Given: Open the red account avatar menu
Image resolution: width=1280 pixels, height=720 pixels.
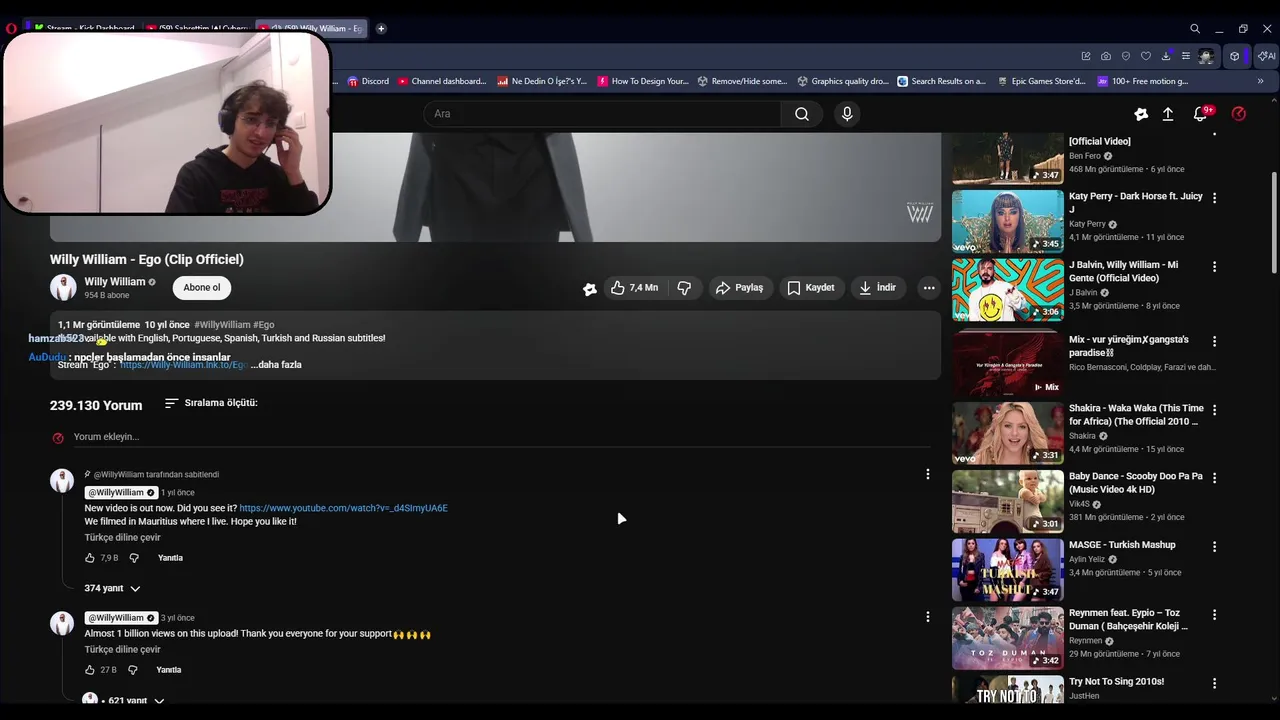Looking at the screenshot, I should click(1238, 114).
